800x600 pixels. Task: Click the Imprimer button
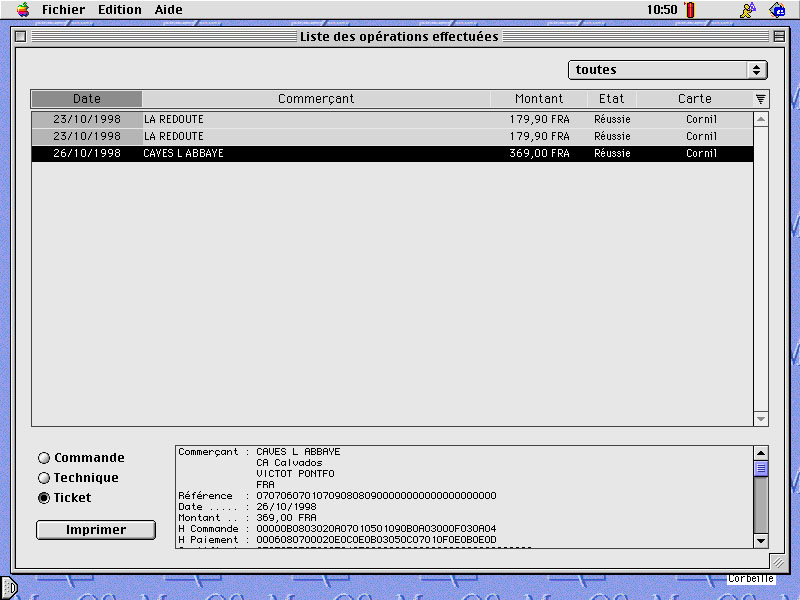[x=96, y=530]
